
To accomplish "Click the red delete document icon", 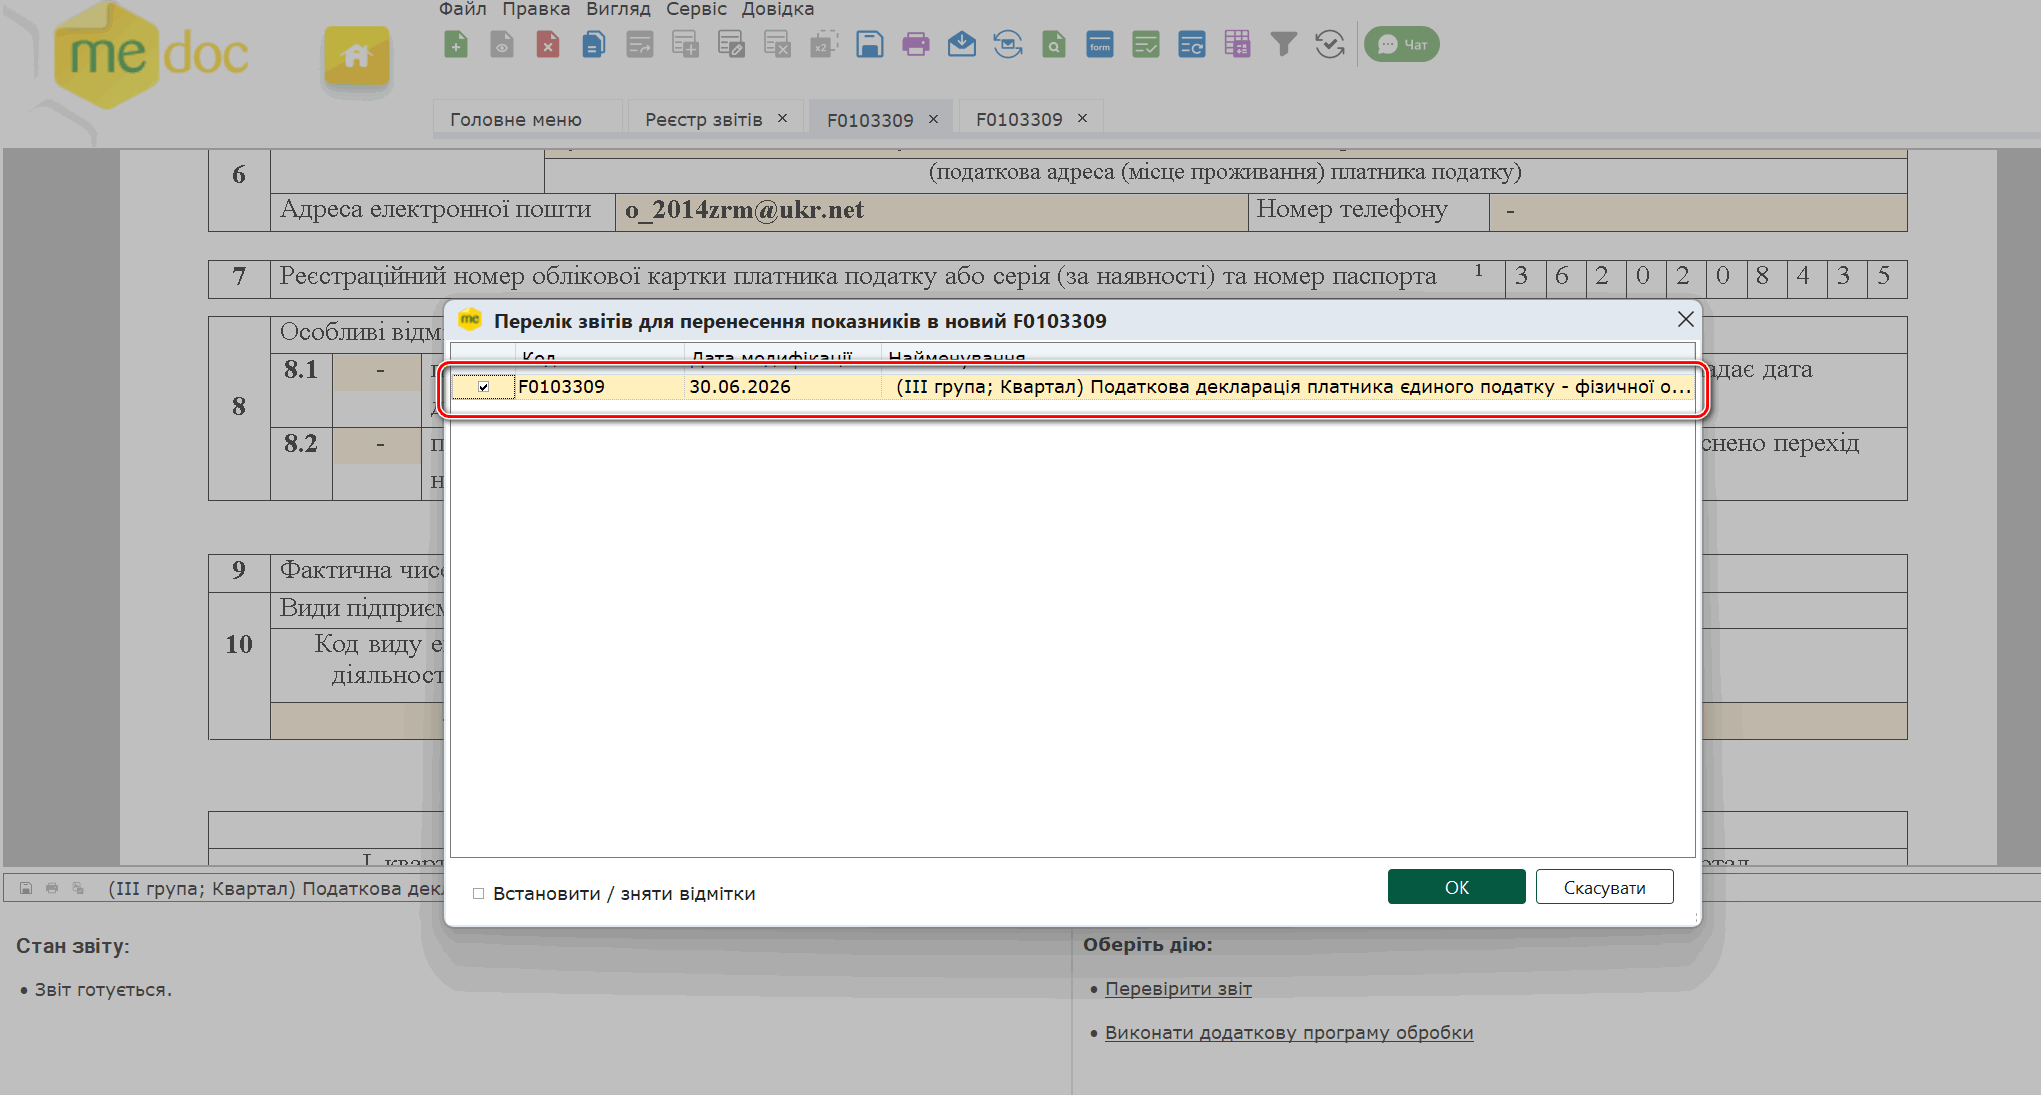I will [548, 44].
